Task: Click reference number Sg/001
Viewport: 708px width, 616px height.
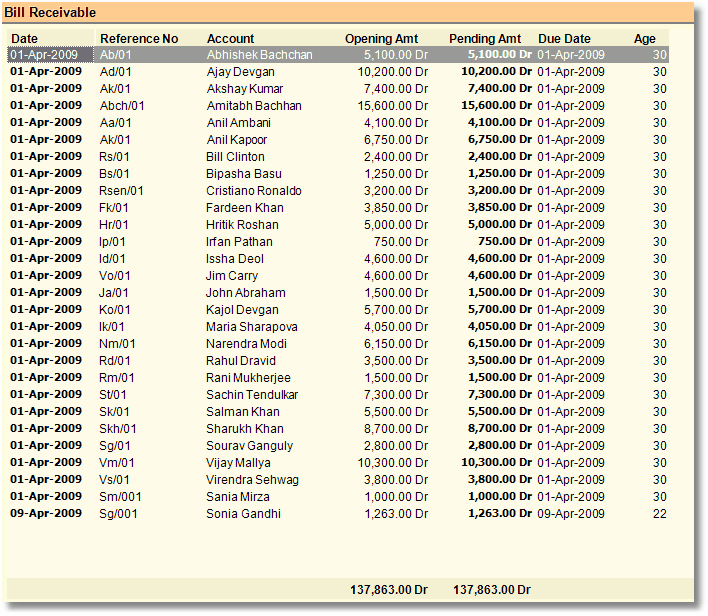Action: (x=118, y=514)
